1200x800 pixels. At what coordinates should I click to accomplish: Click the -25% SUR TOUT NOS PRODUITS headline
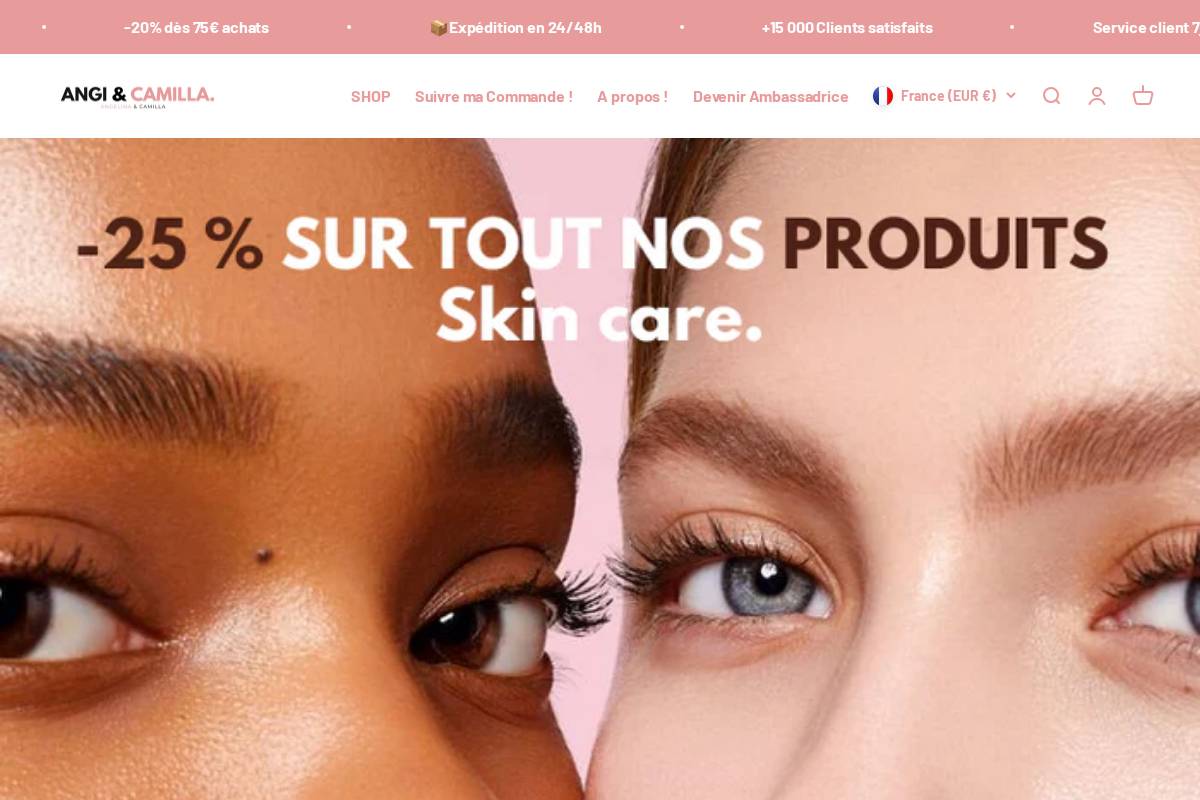(x=592, y=244)
